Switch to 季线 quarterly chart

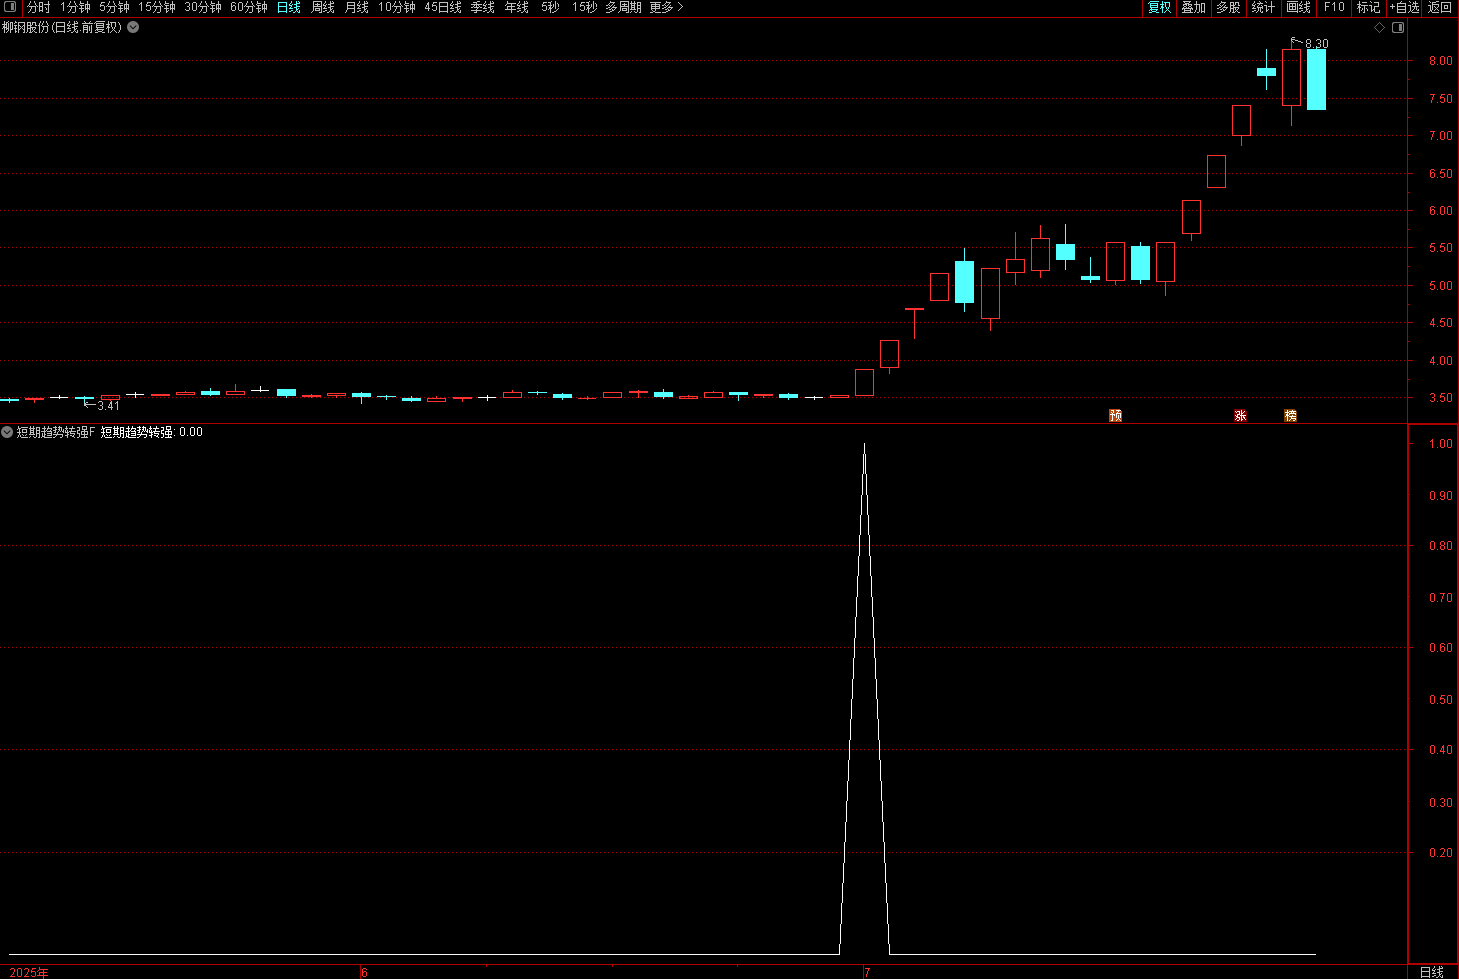[x=483, y=7]
